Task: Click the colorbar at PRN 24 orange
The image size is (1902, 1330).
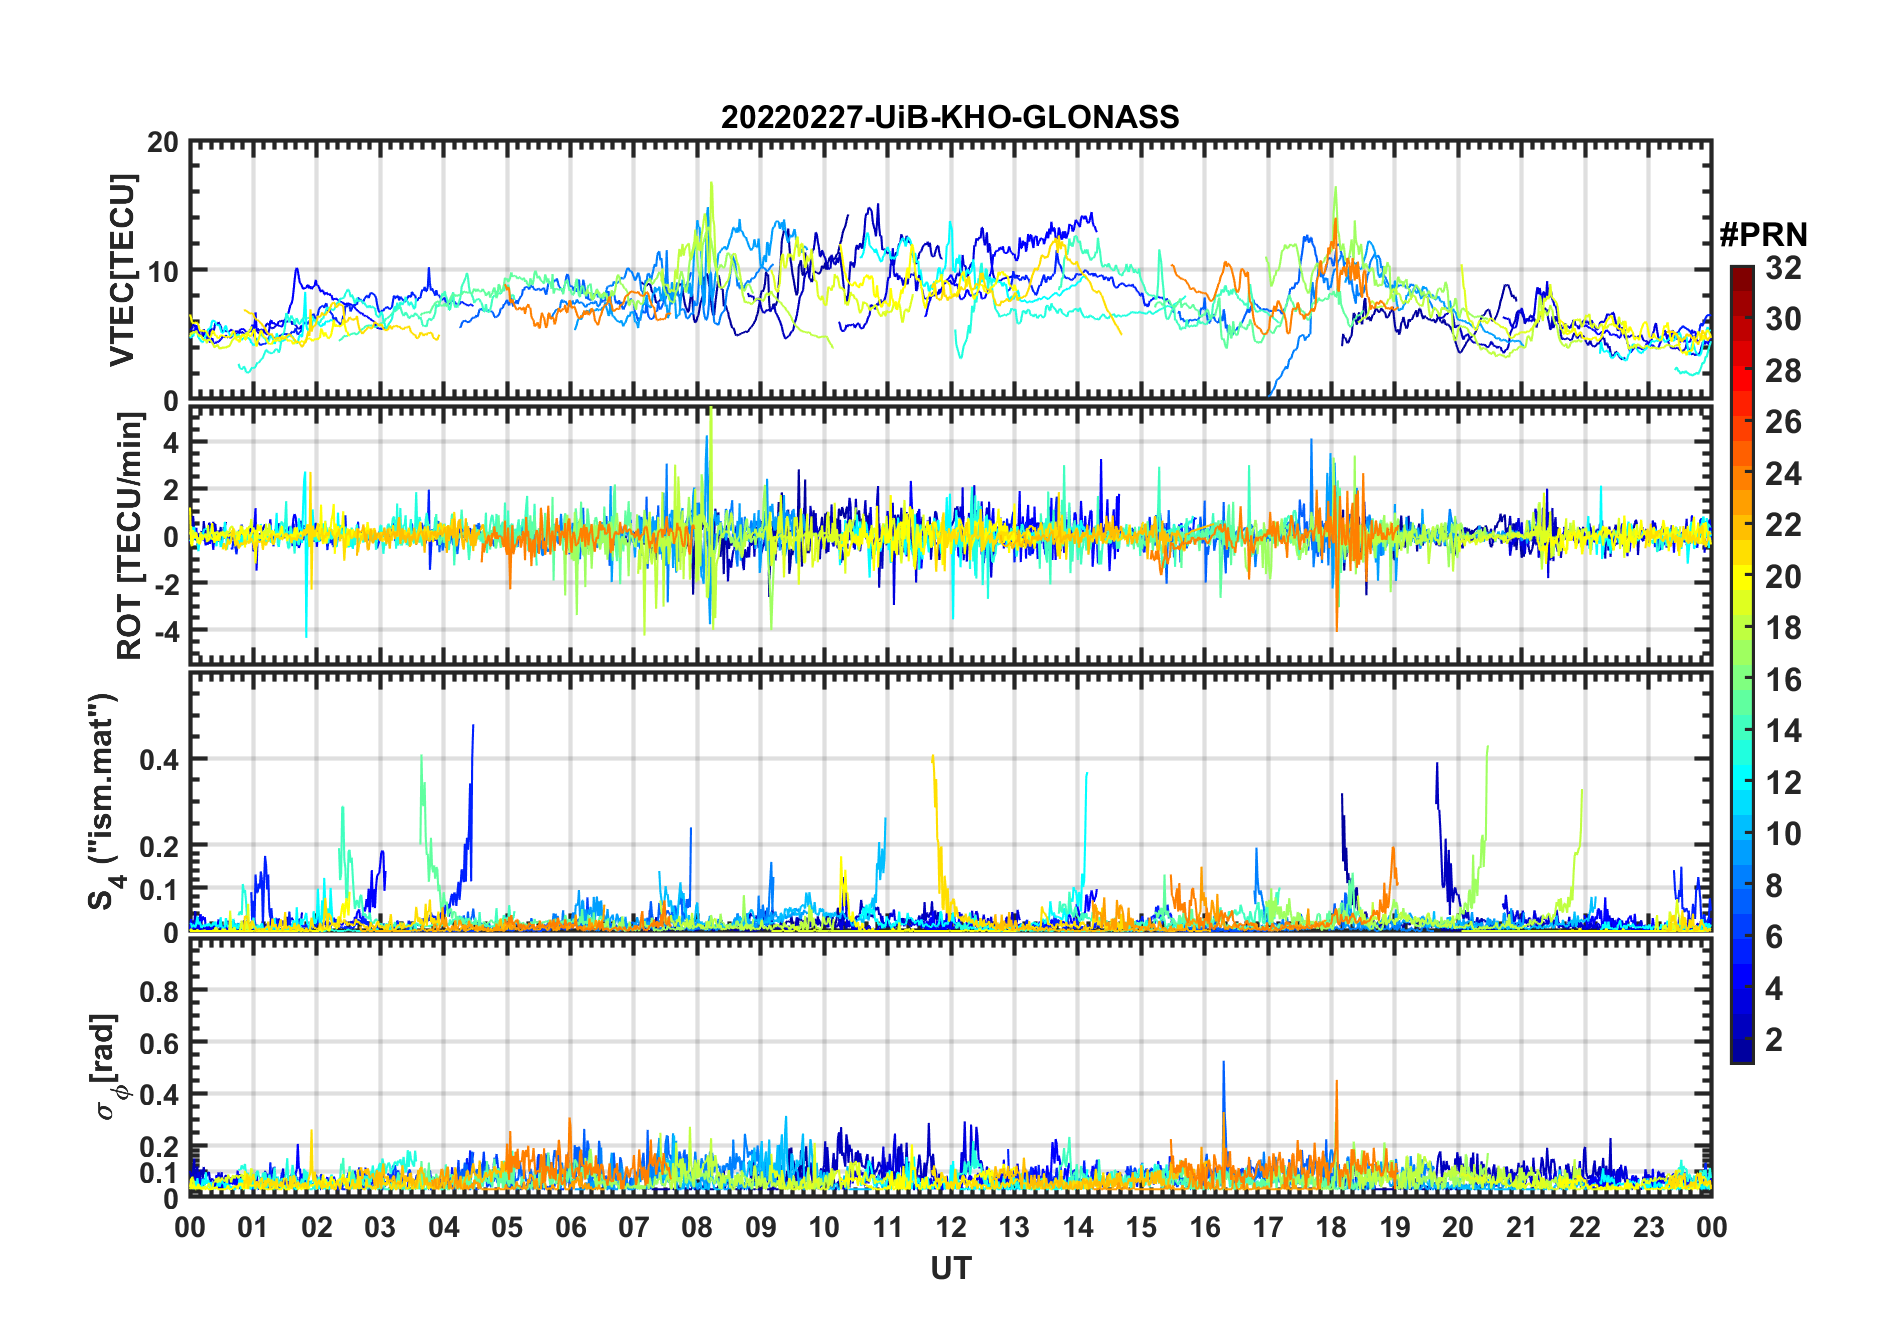Action: [x=1741, y=474]
